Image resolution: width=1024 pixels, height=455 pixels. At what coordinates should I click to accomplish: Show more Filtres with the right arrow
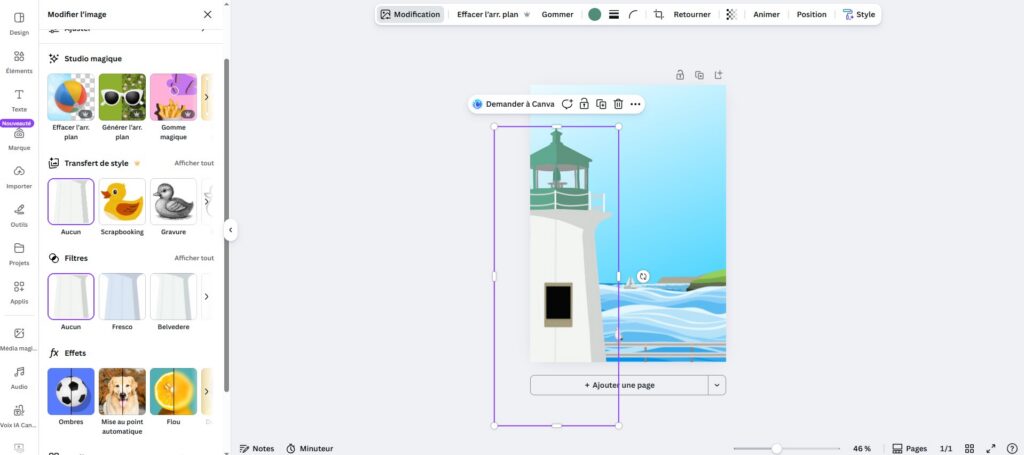(206, 297)
